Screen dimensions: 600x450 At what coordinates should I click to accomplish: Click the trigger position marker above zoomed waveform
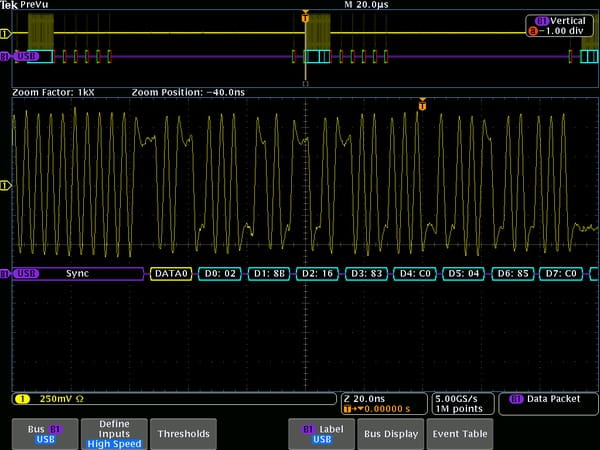[x=423, y=104]
